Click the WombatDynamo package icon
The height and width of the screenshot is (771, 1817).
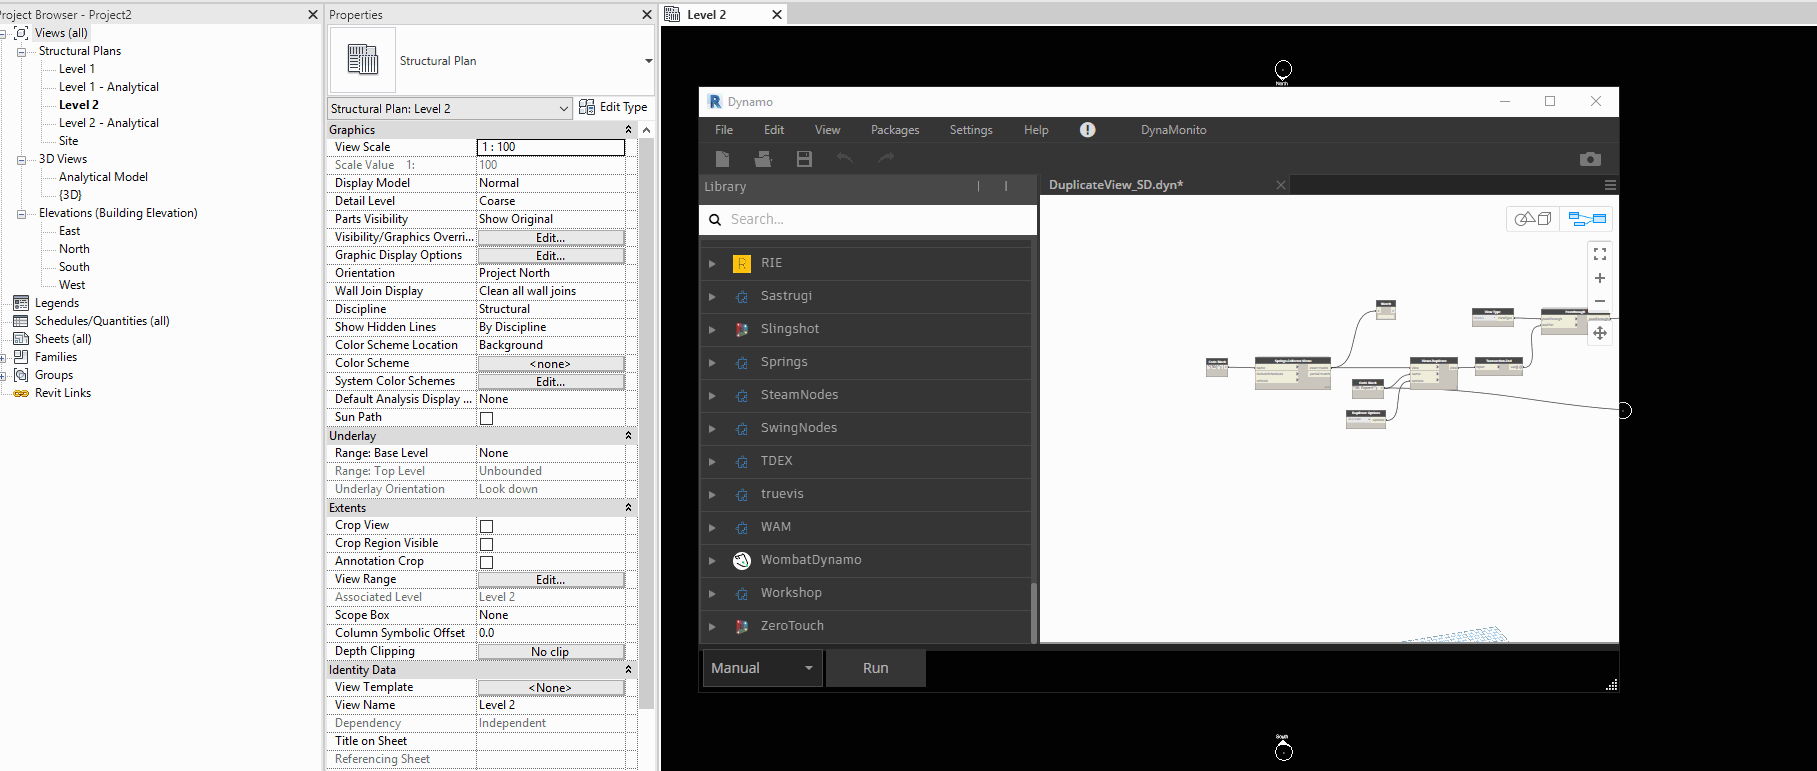pos(742,560)
